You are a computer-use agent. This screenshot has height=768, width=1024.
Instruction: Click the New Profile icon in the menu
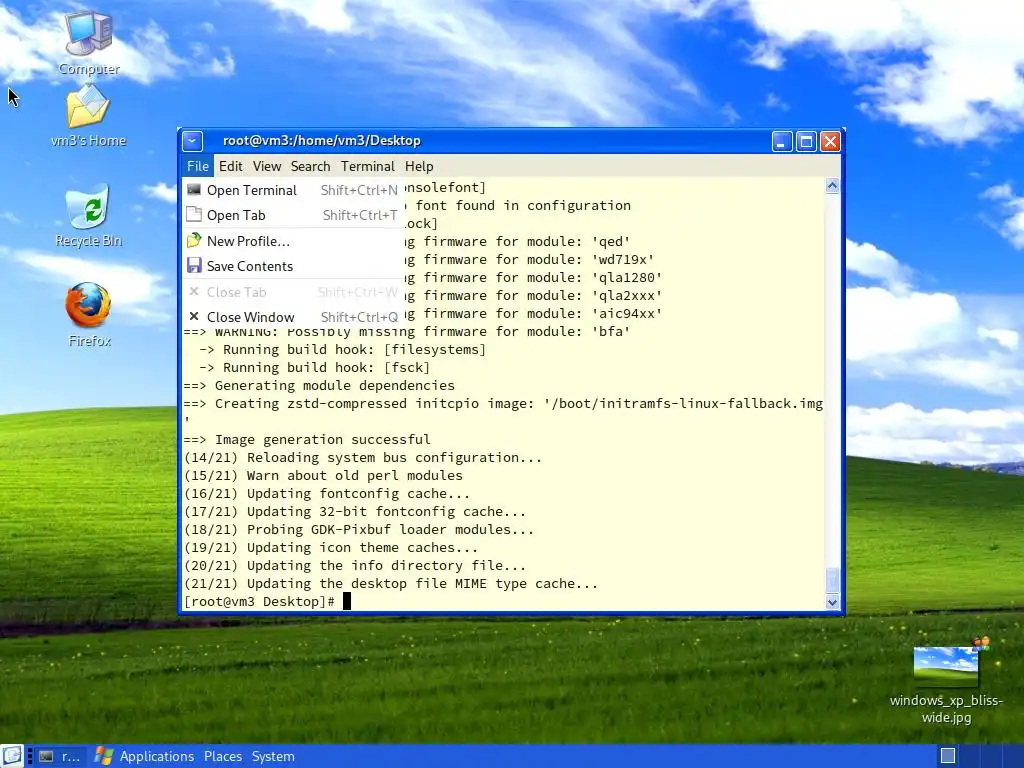(x=194, y=240)
